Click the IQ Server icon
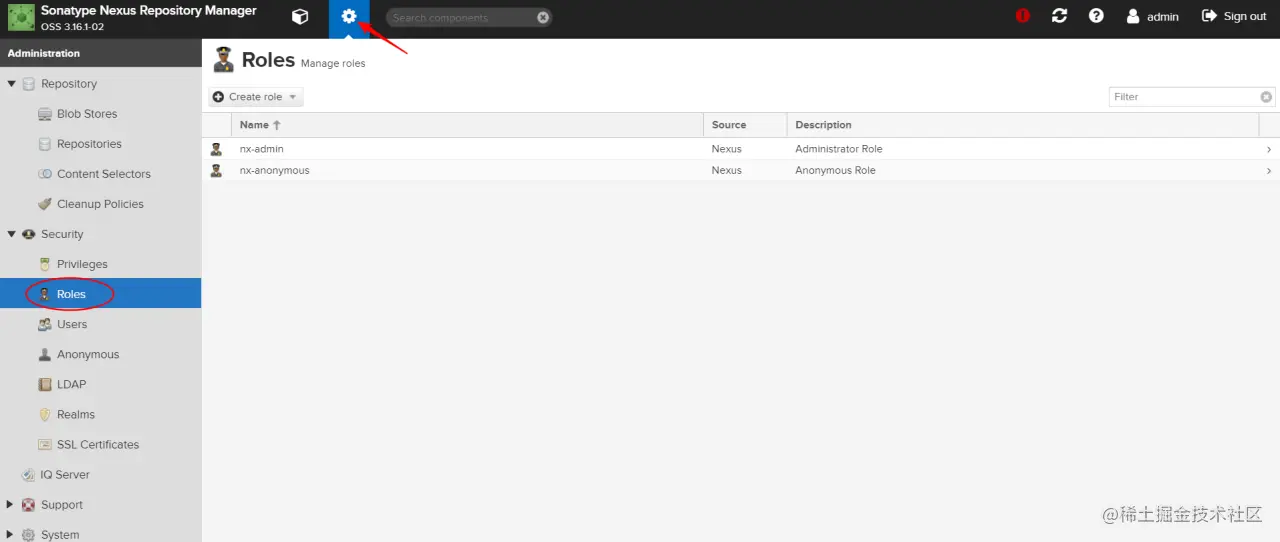 (29, 475)
